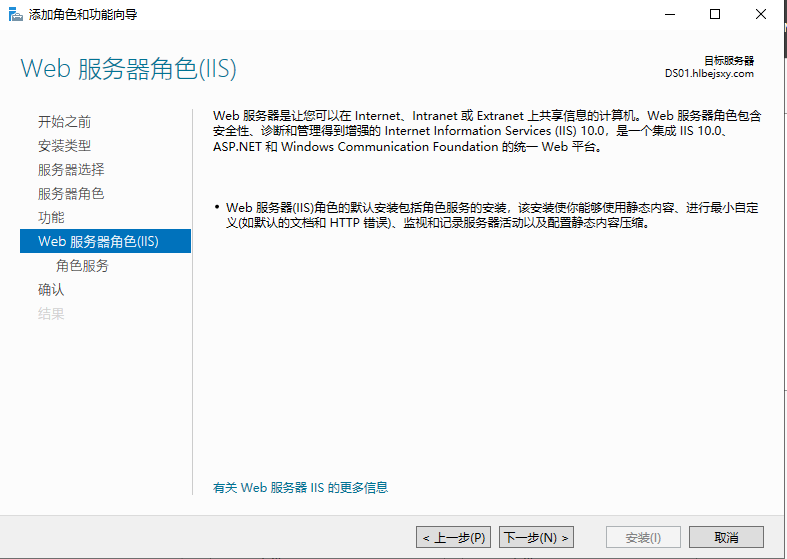Click the wizard icon in the title bar

(15, 14)
